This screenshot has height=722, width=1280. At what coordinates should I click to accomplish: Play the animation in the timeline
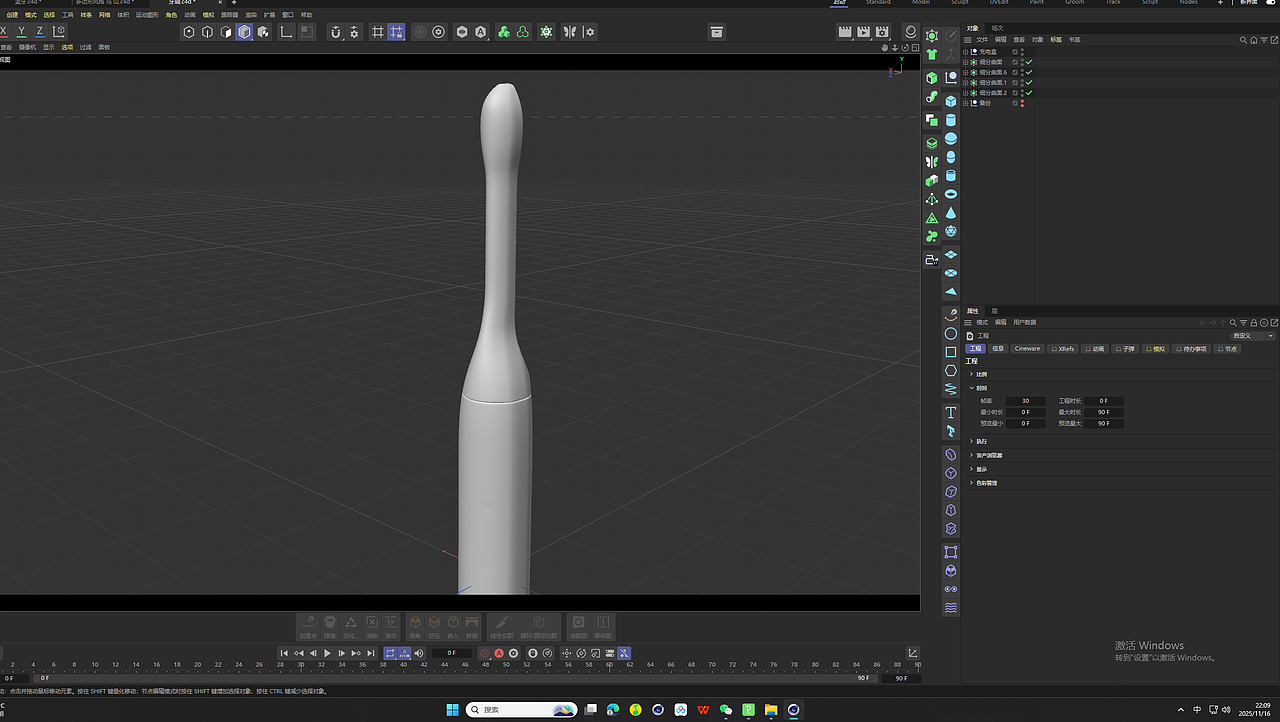coord(327,653)
